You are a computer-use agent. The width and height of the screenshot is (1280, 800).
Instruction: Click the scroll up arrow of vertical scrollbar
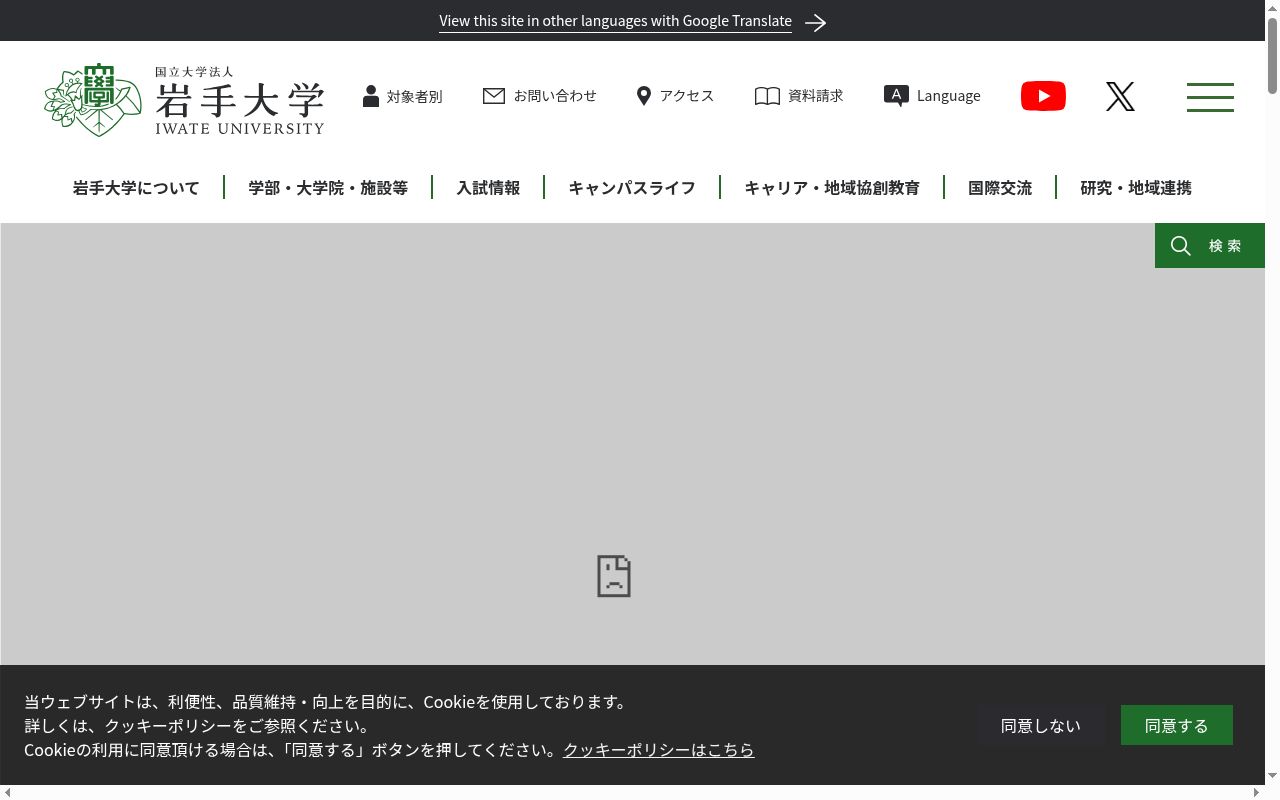(1272, 7)
